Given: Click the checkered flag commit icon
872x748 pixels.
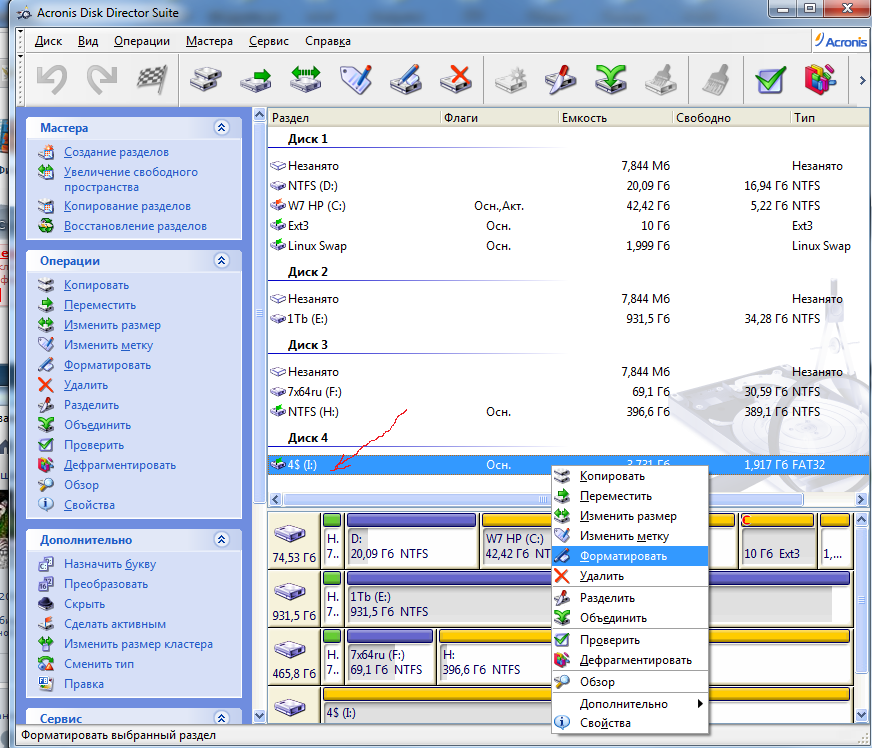Looking at the screenshot, I should tap(152, 80).
